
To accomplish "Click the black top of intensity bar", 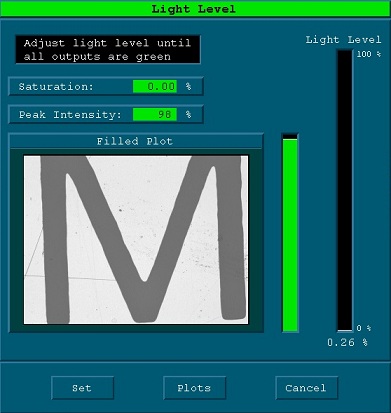I will [x=290, y=137].
